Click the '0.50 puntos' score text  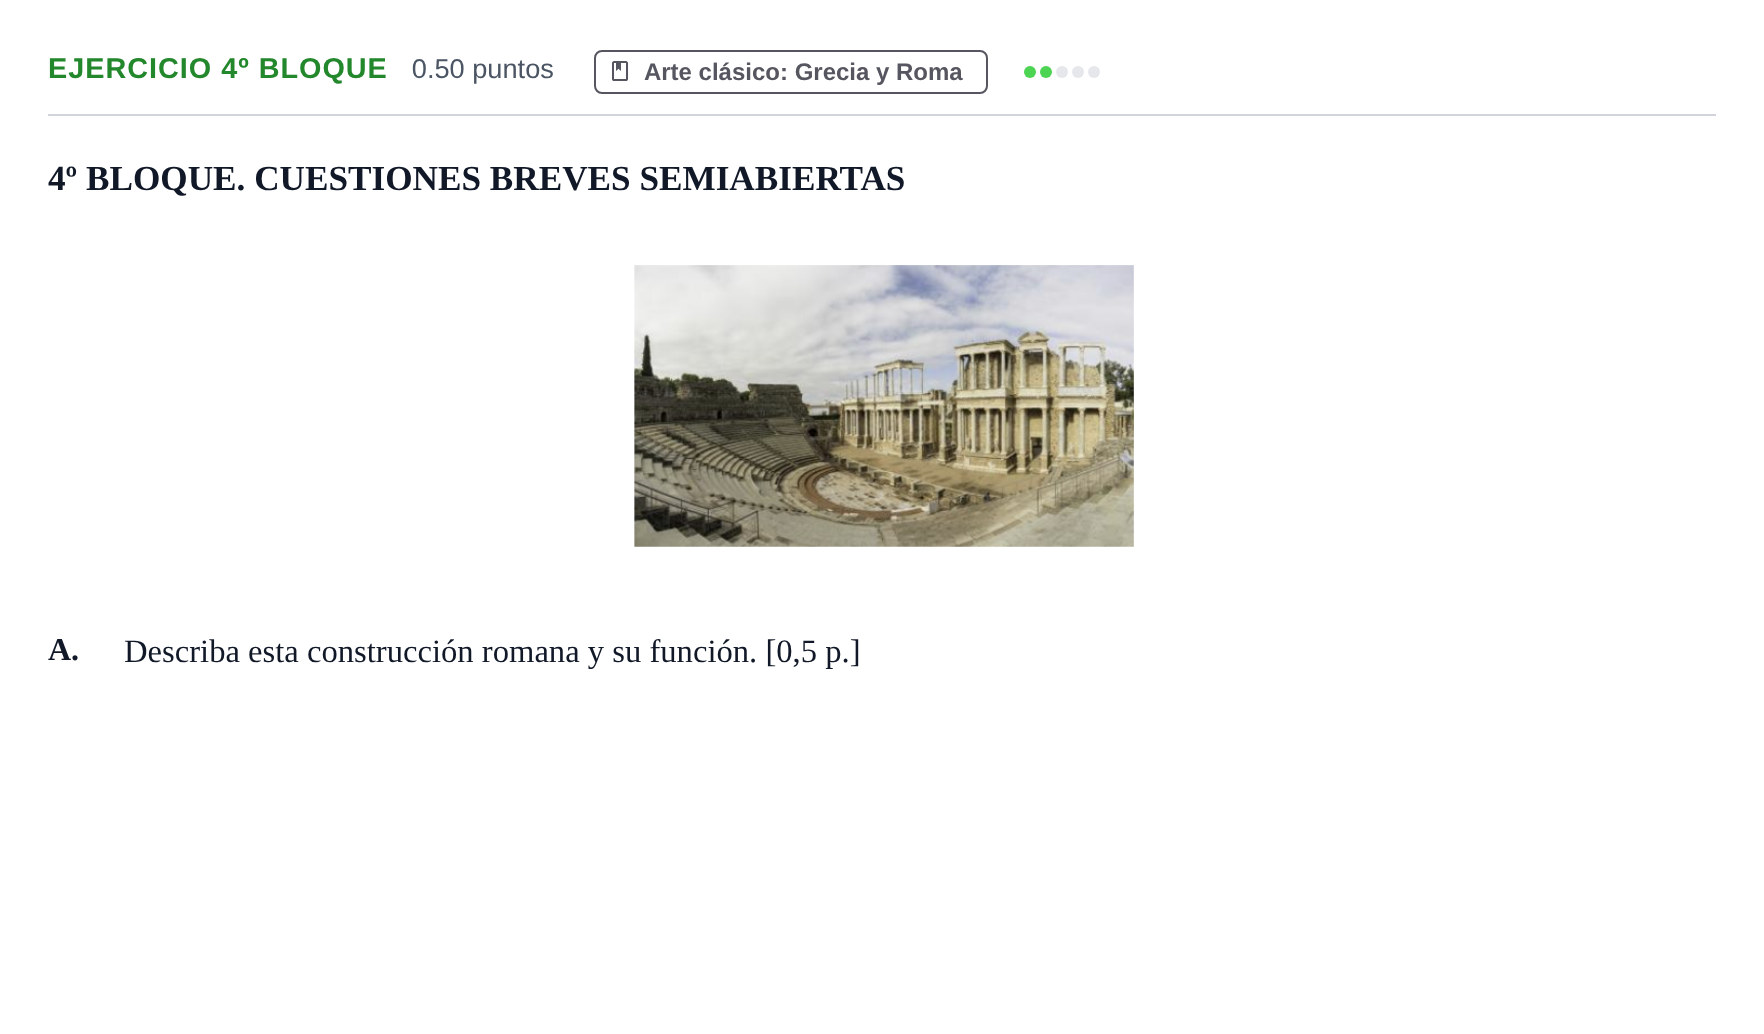point(482,69)
